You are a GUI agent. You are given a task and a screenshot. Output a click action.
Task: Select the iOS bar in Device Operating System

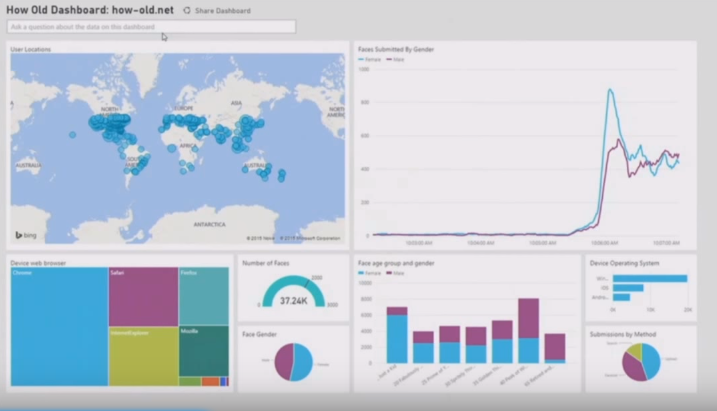click(x=628, y=288)
